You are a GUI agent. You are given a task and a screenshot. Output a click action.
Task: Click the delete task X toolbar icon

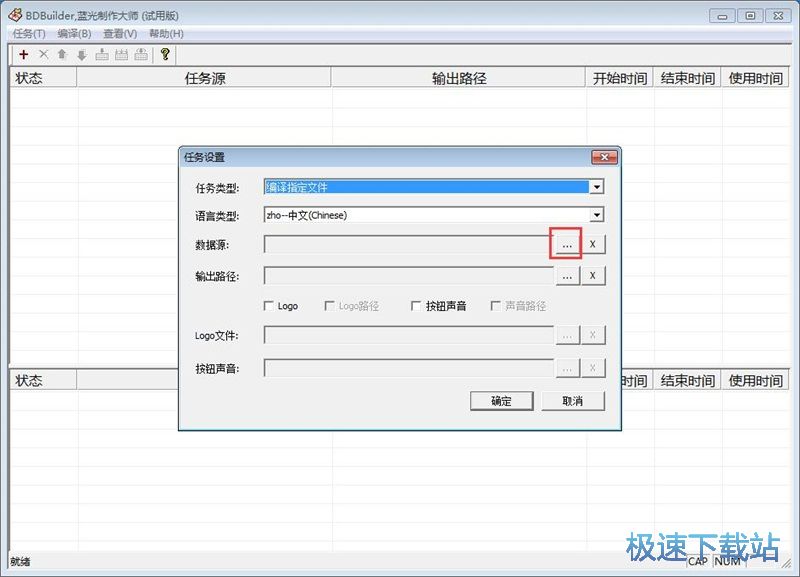click(x=43, y=54)
